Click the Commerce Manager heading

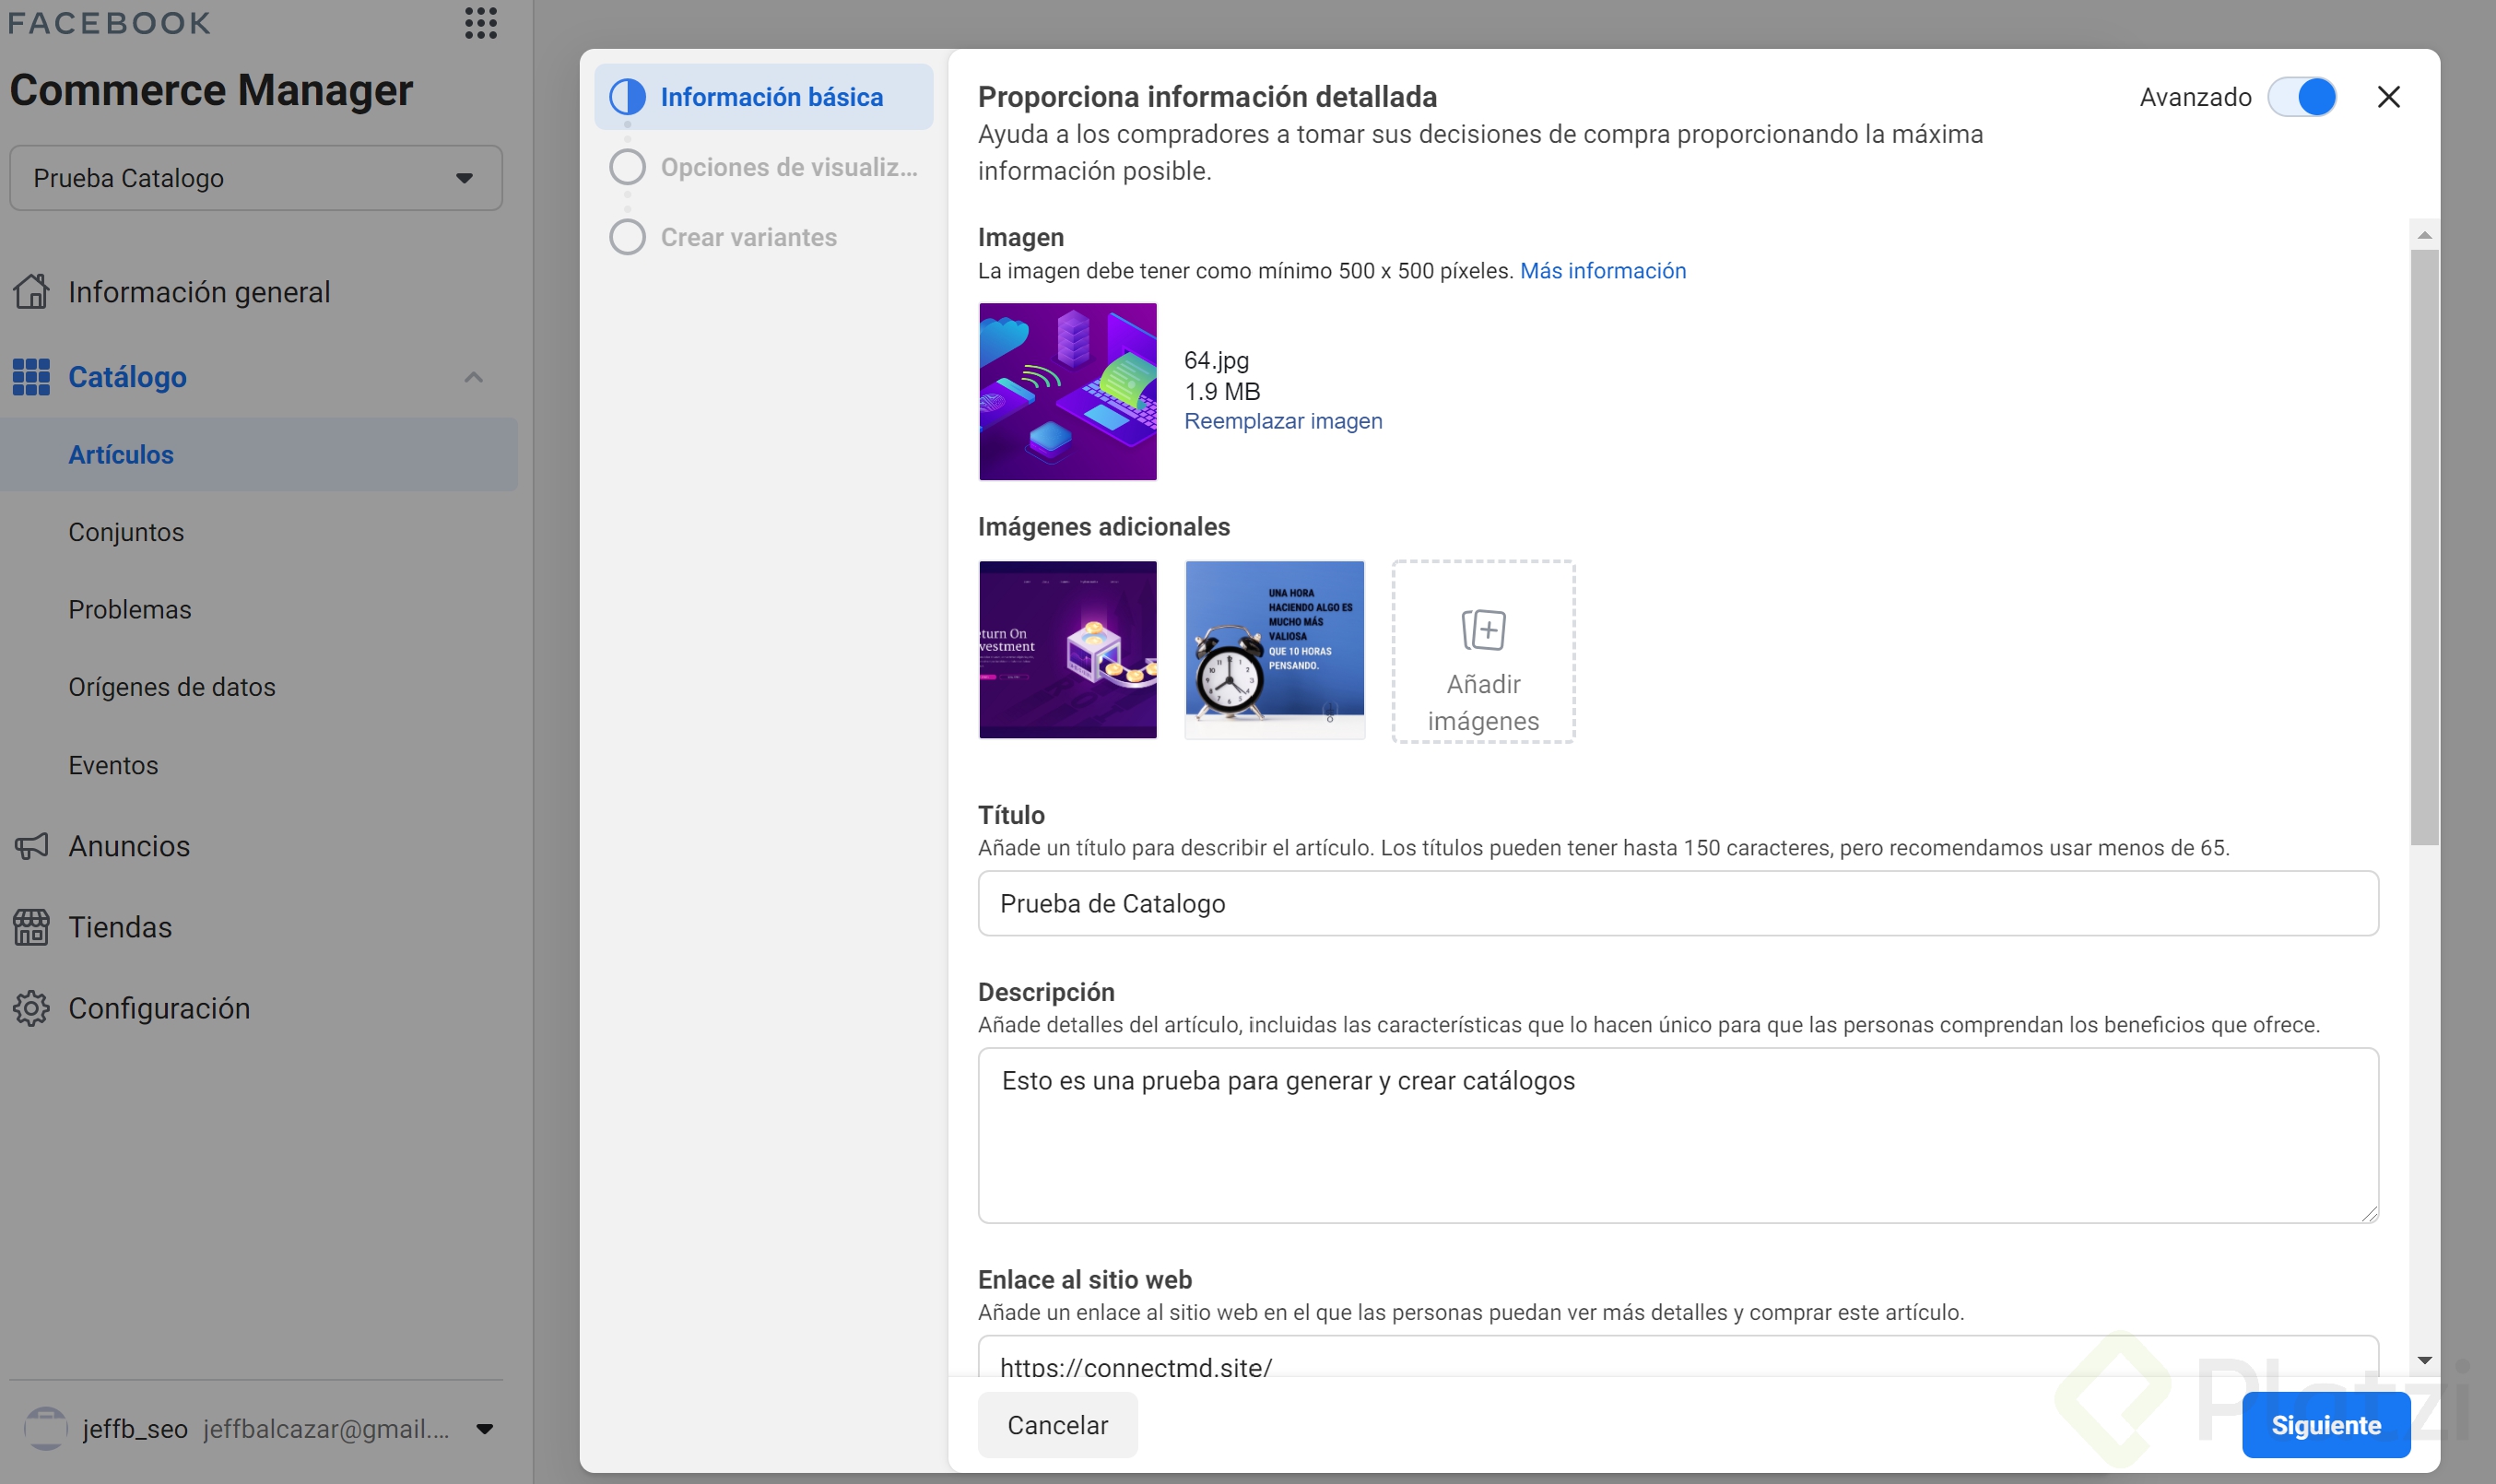point(211,90)
